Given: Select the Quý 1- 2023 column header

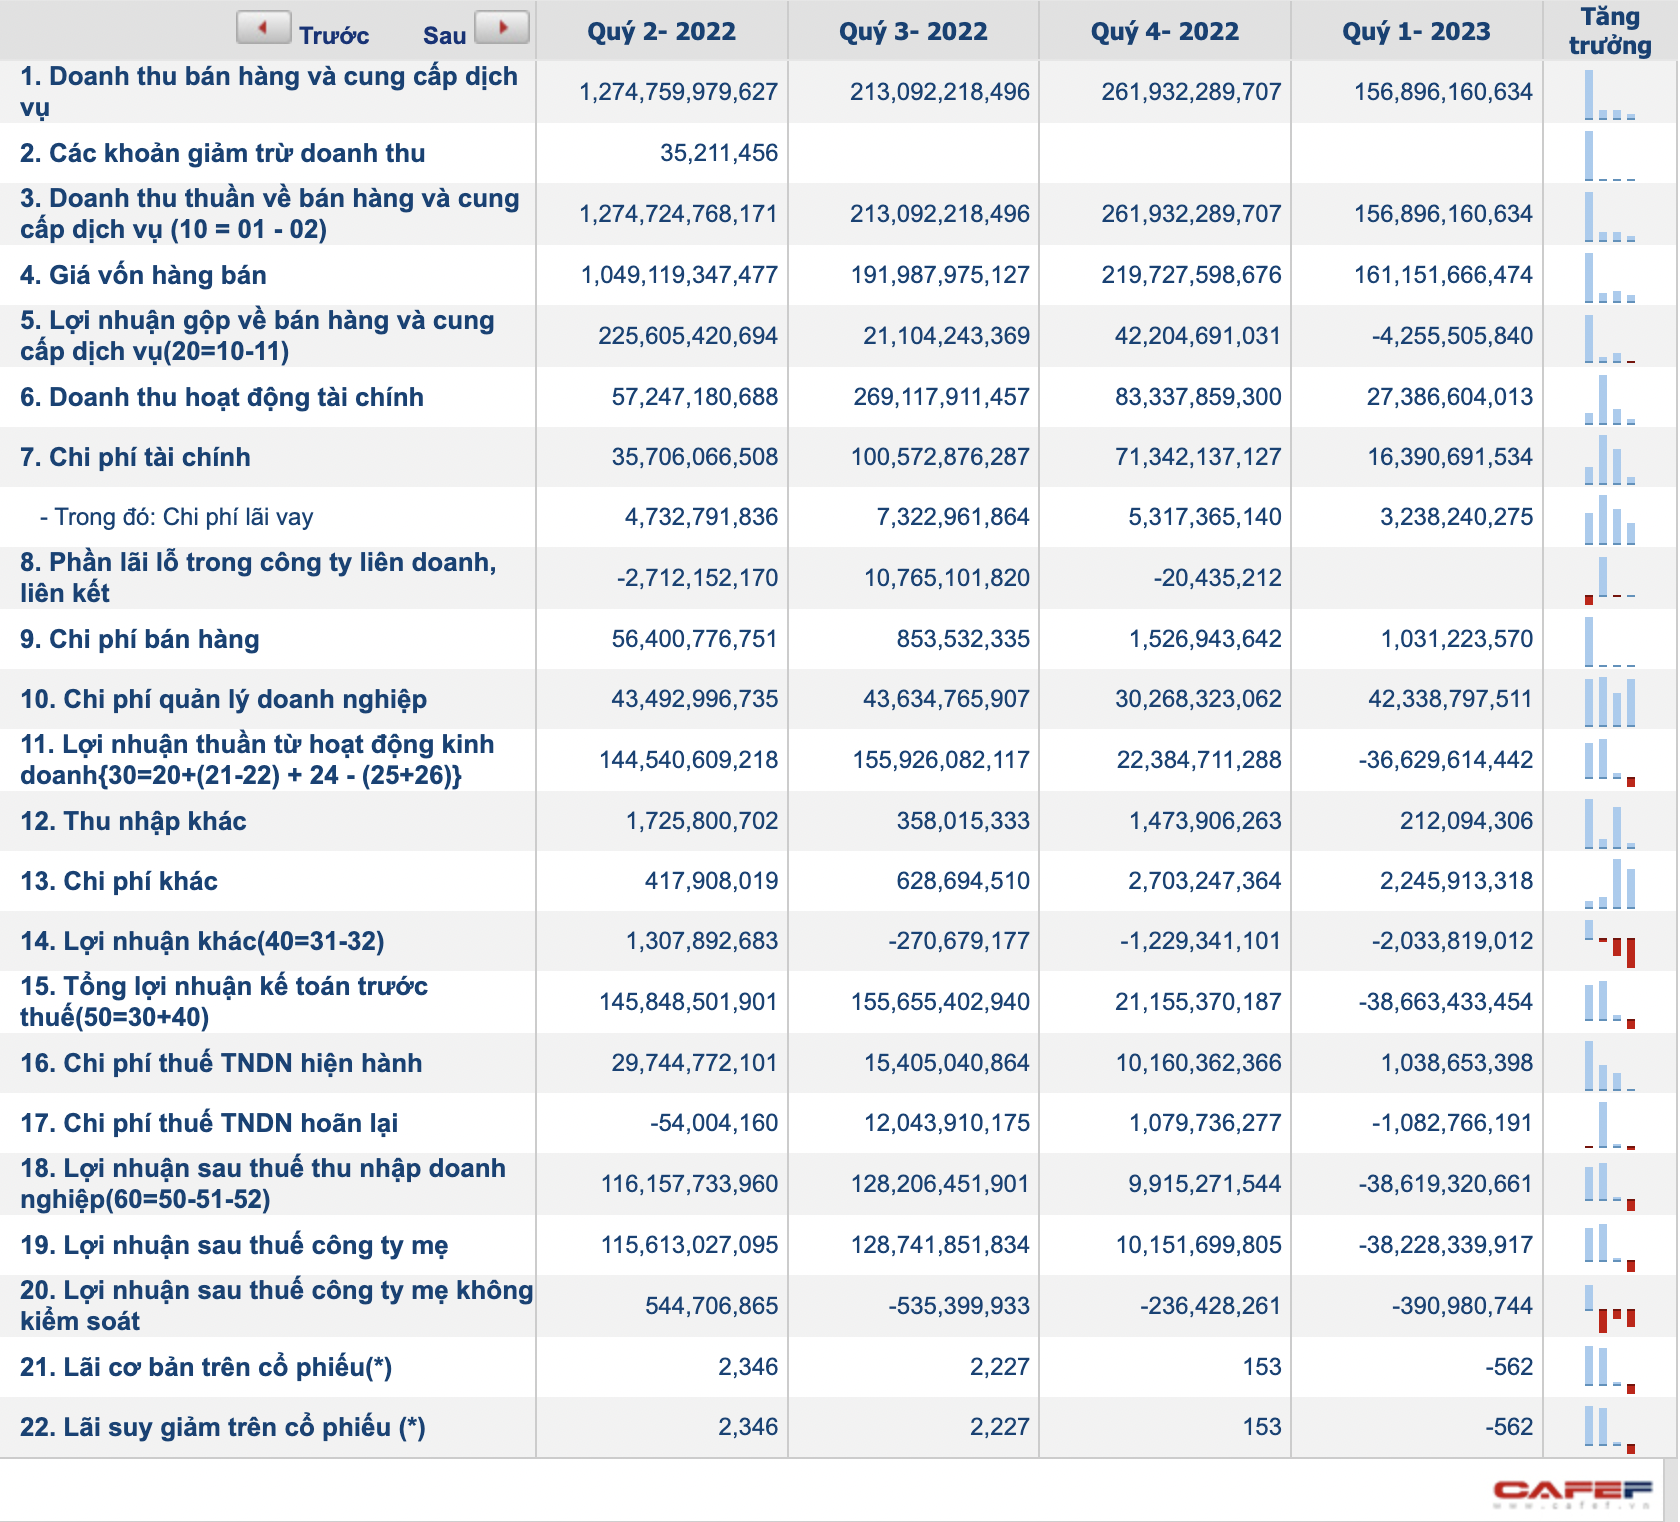Looking at the screenshot, I should [1416, 31].
